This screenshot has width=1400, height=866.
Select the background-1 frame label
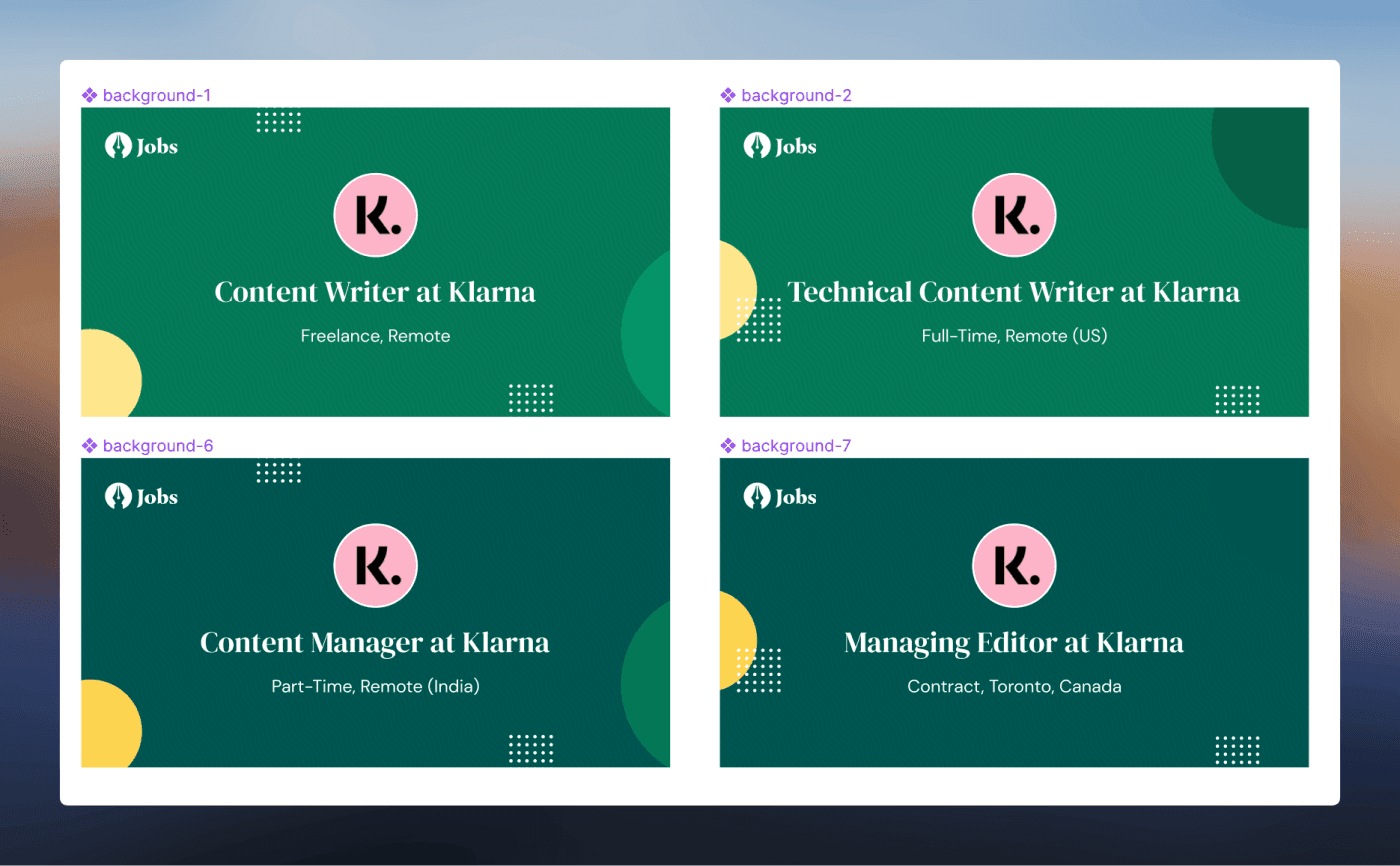click(x=156, y=96)
